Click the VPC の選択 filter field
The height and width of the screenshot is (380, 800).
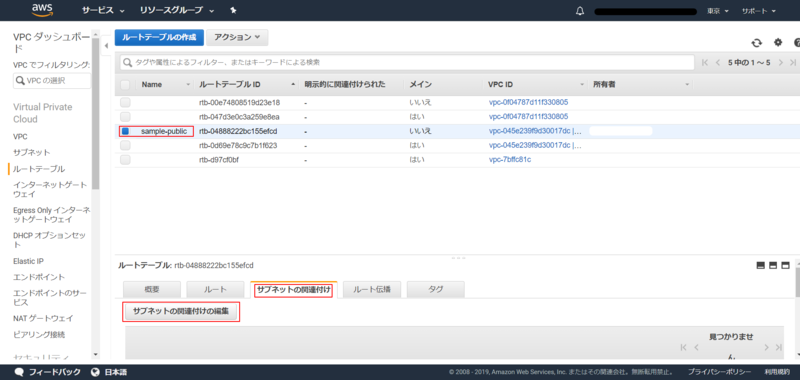point(52,81)
